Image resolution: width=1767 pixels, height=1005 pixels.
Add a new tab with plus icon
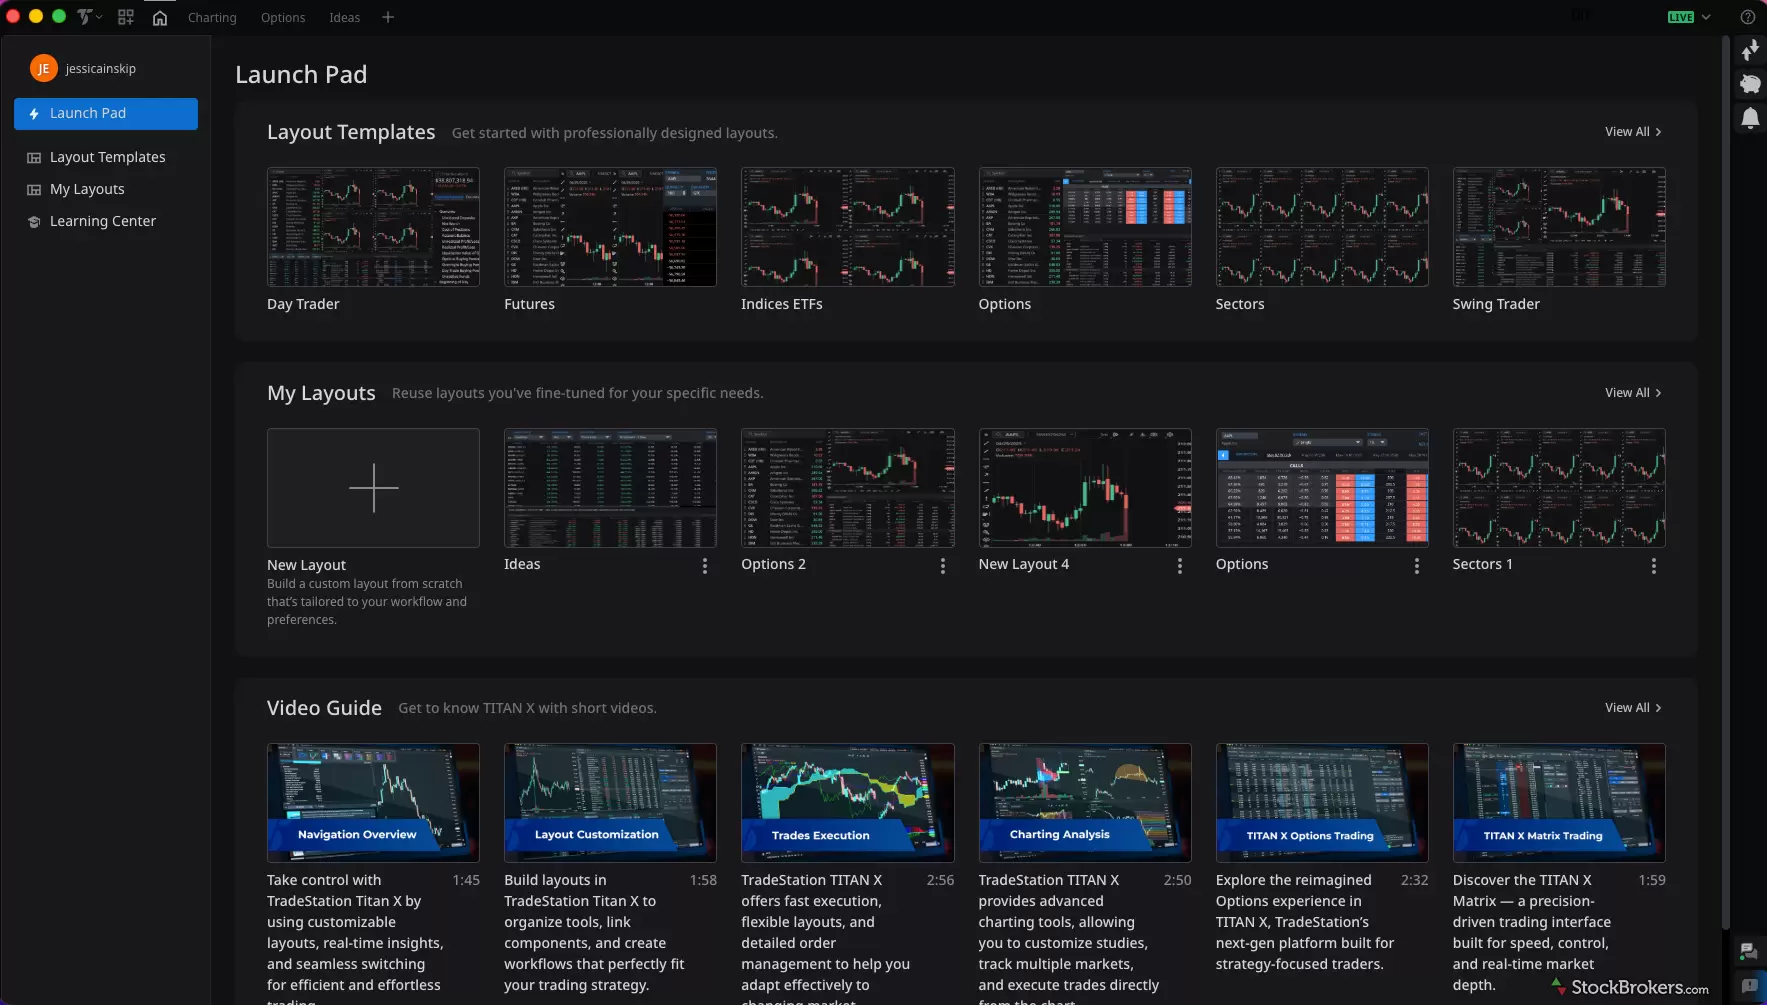pyautogui.click(x=388, y=17)
